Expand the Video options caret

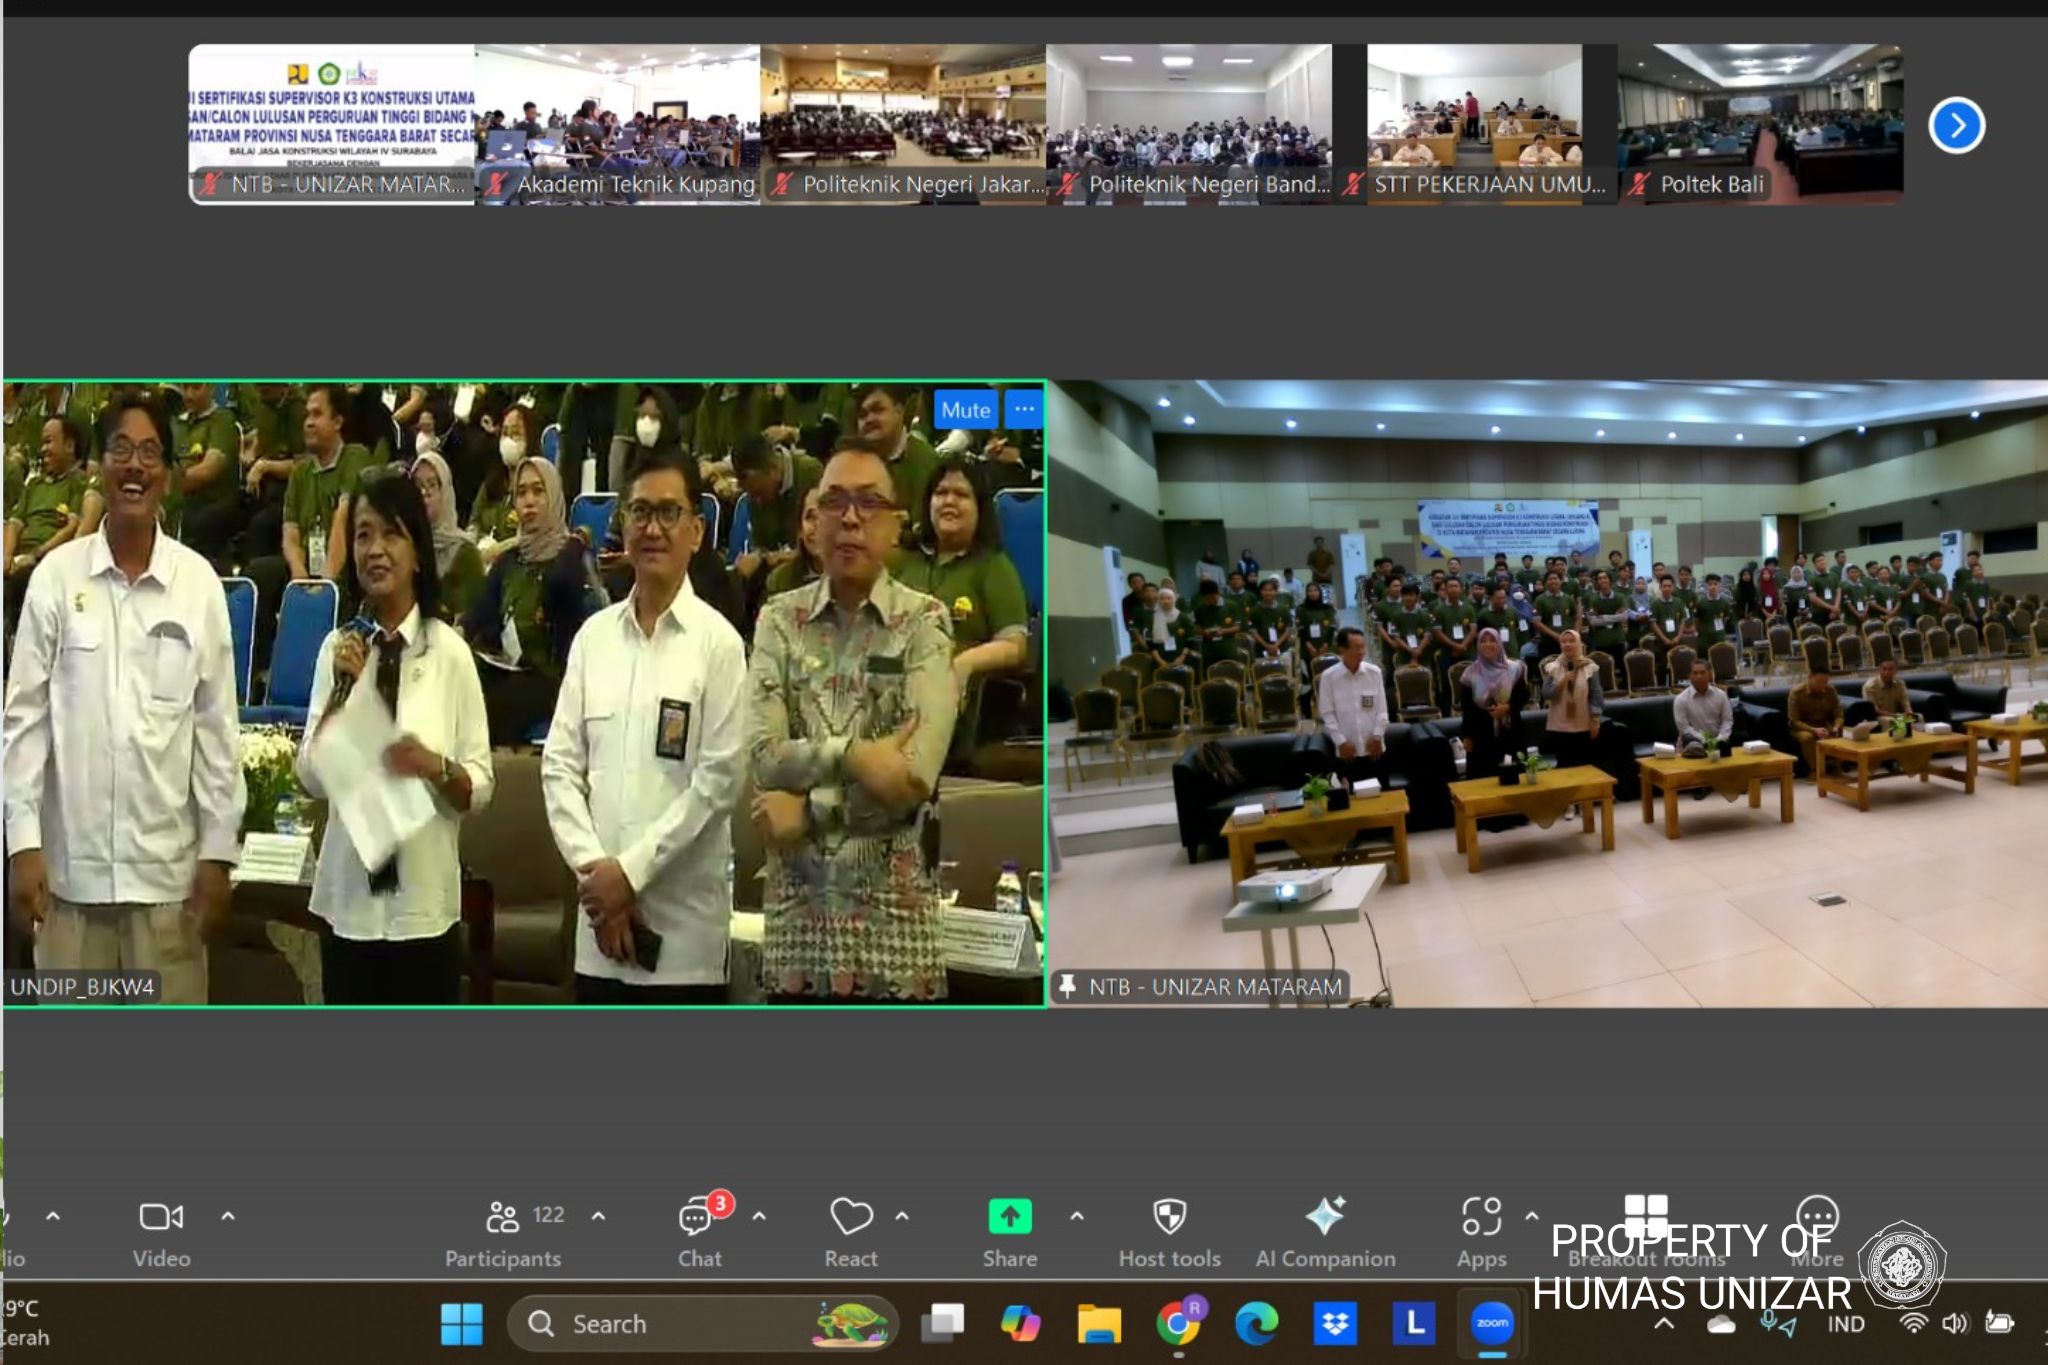tap(228, 1216)
